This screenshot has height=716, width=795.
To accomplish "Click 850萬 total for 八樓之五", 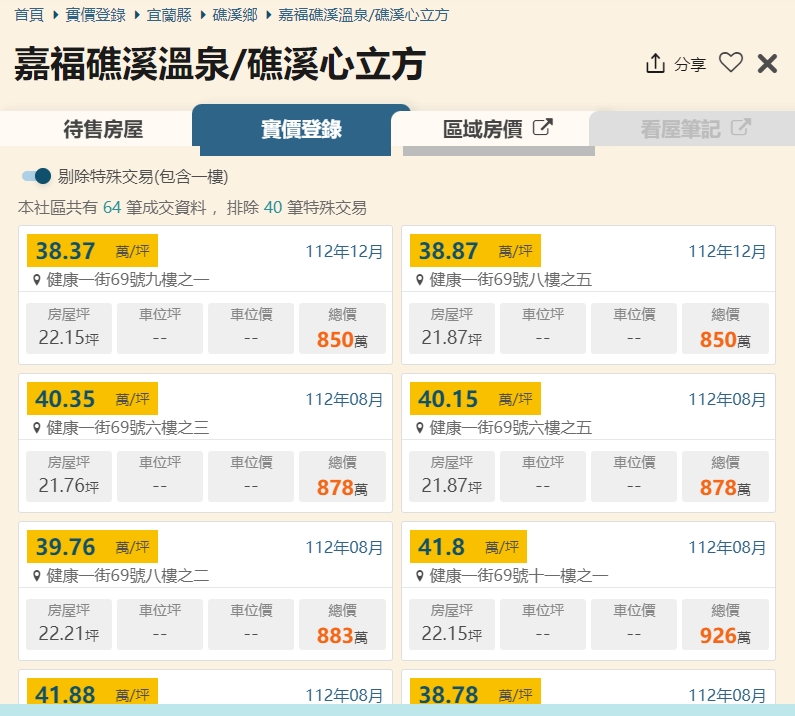I will 725,339.
